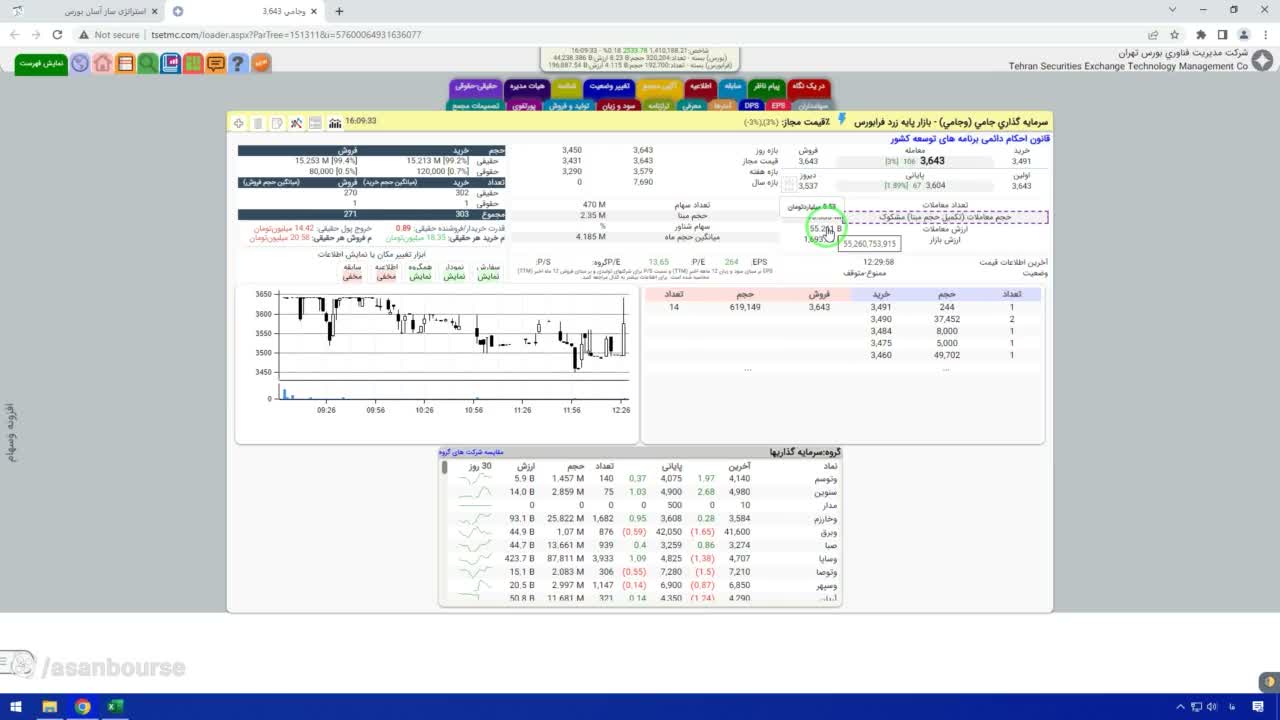Screen dimensions: 1280x720
Task: Open the red EPS tab
Action: (x=777, y=105)
